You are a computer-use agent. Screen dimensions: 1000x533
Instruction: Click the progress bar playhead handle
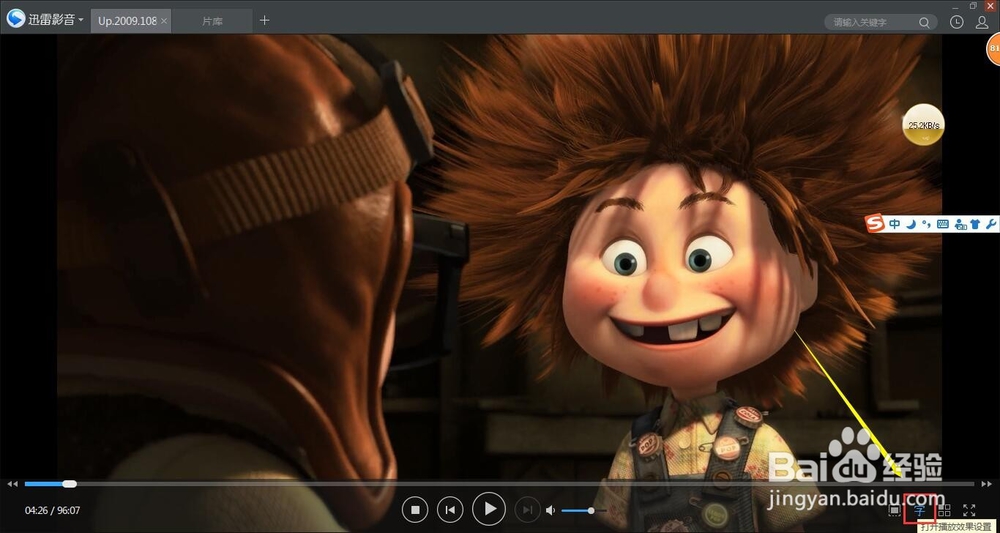(x=70, y=484)
